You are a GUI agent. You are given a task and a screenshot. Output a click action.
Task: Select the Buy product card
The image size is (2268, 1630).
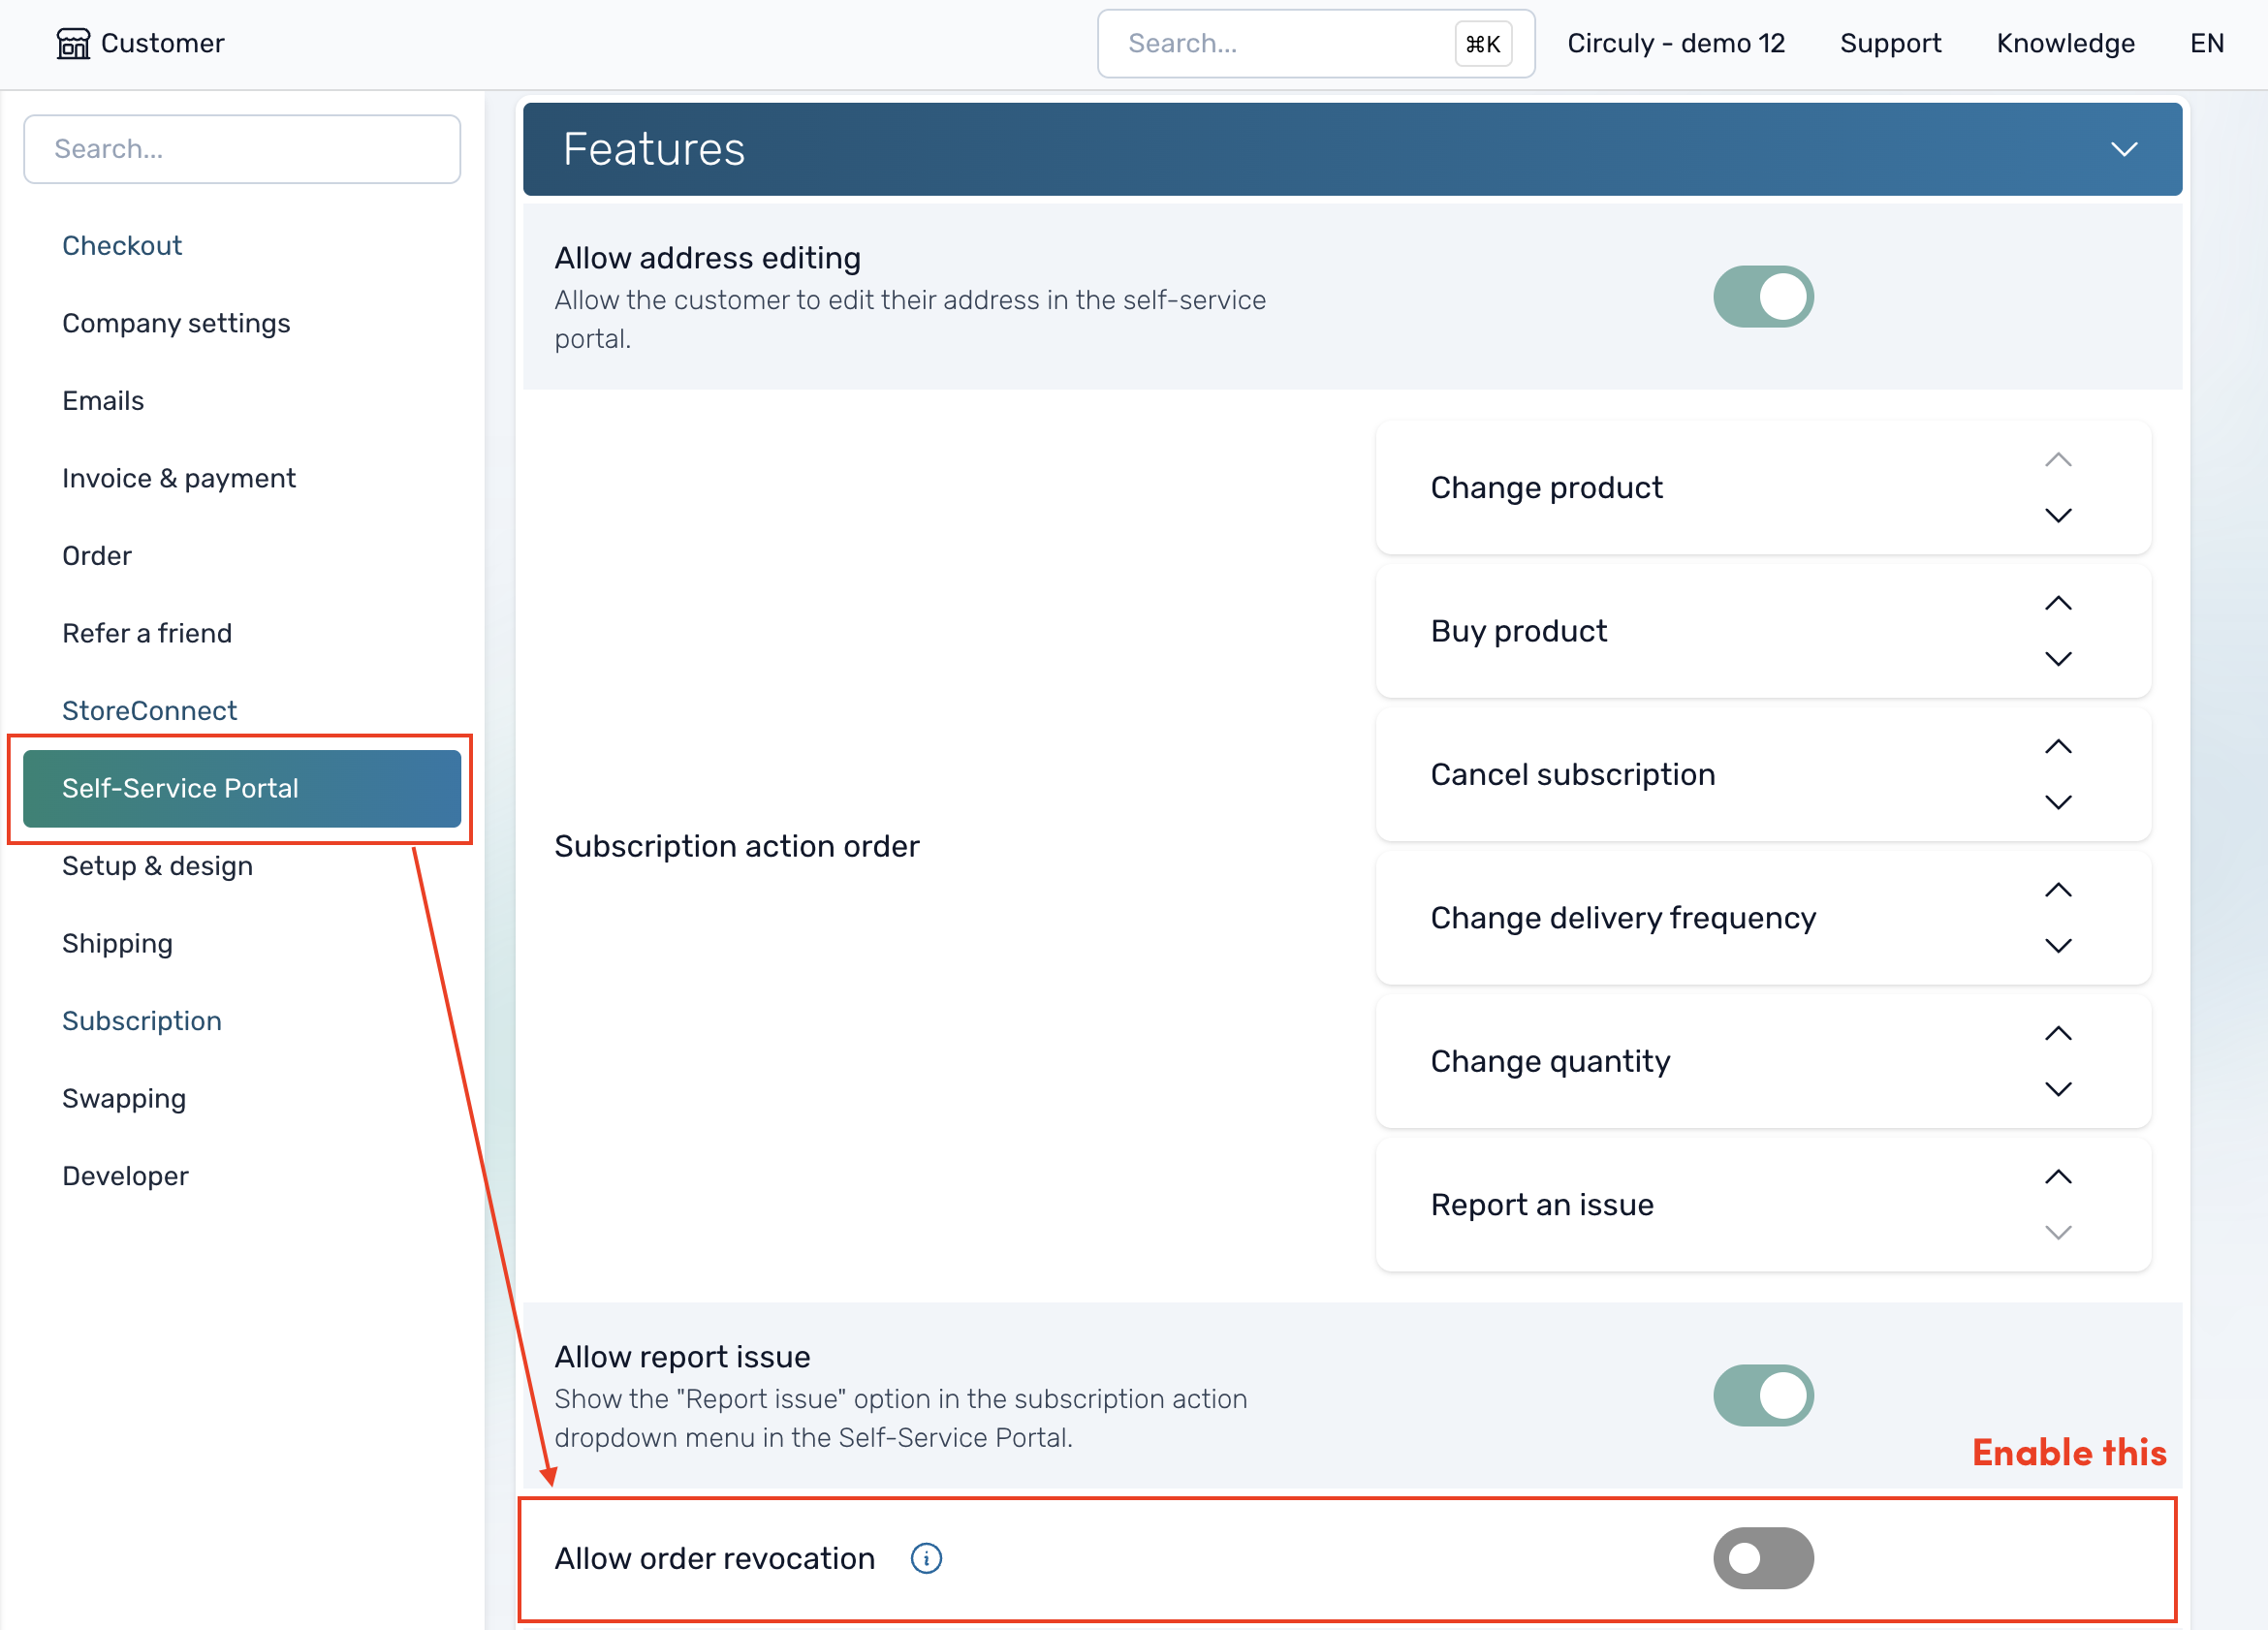tap(1763, 631)
